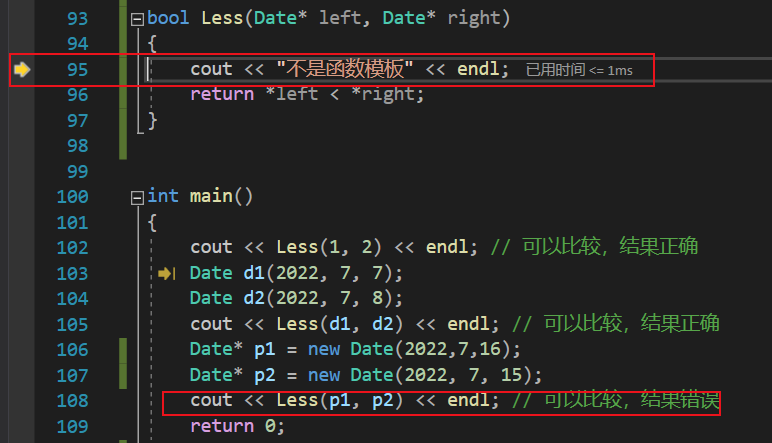Click line number 109
The height and width of the screenshot is (443, 772).
pos(72,427)
